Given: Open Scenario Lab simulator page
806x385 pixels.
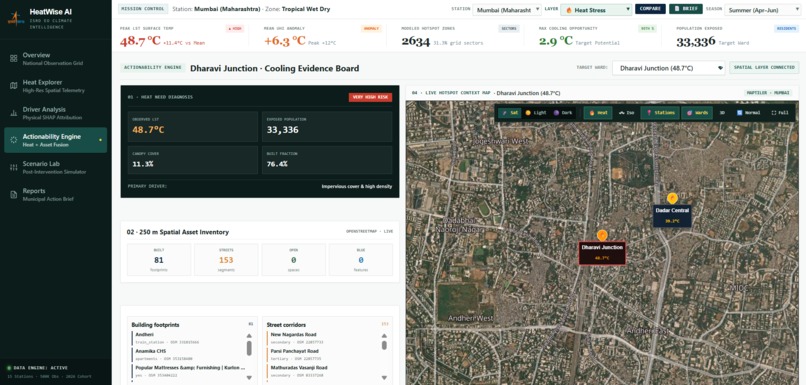Looking at the screenshot, I should pyautogui.click(x=56, y=168).
